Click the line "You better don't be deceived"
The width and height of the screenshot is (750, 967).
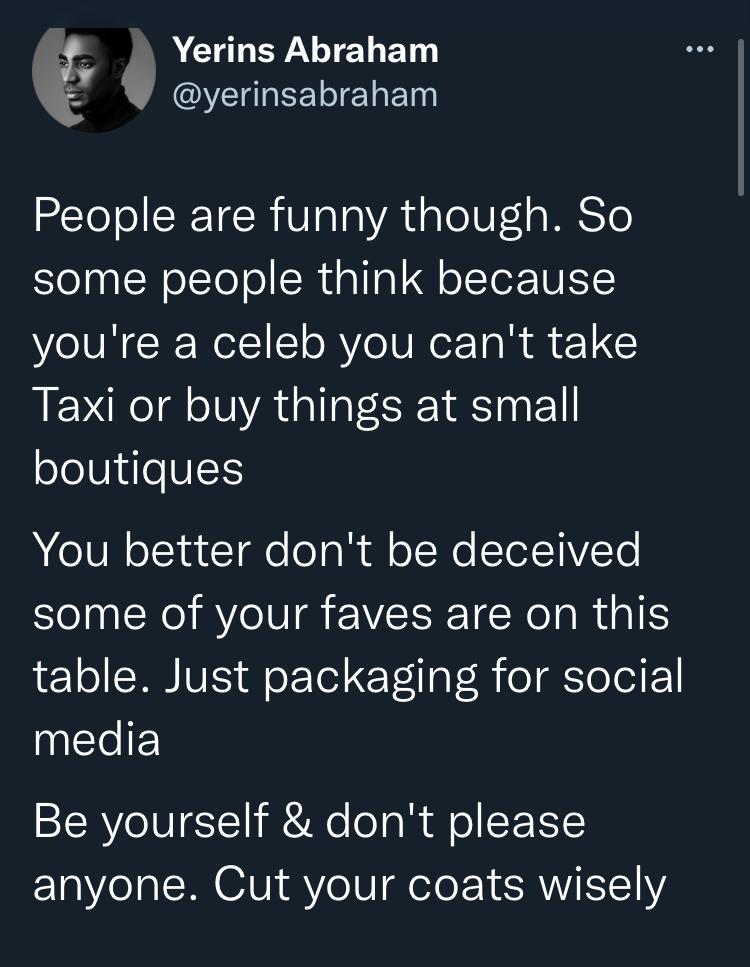coord(337,551)
